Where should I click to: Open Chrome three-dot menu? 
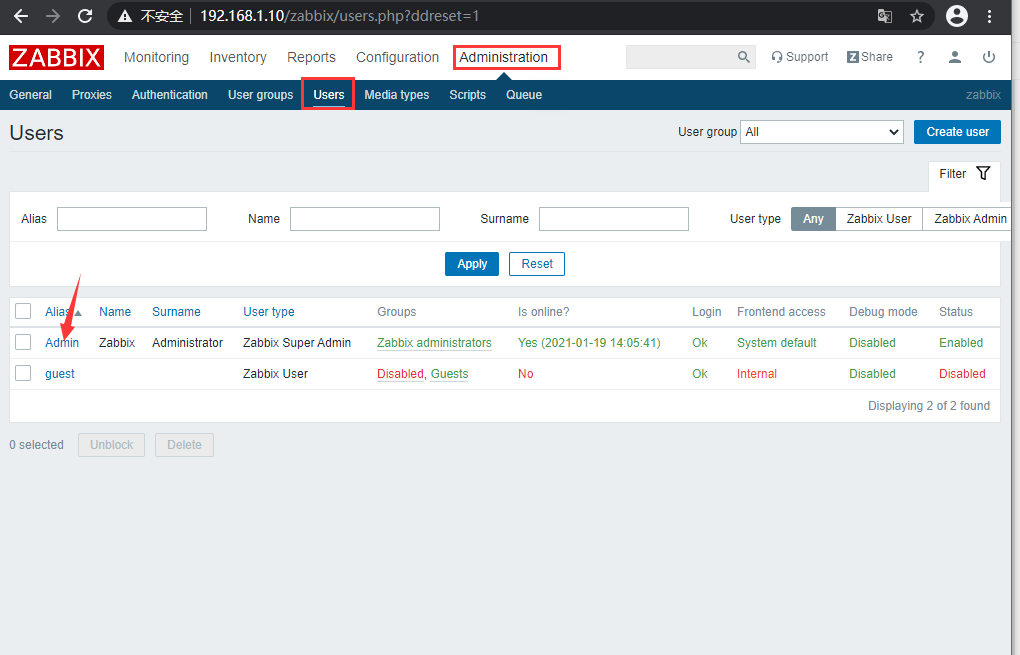pyautogui.click(x=989, y=16)
